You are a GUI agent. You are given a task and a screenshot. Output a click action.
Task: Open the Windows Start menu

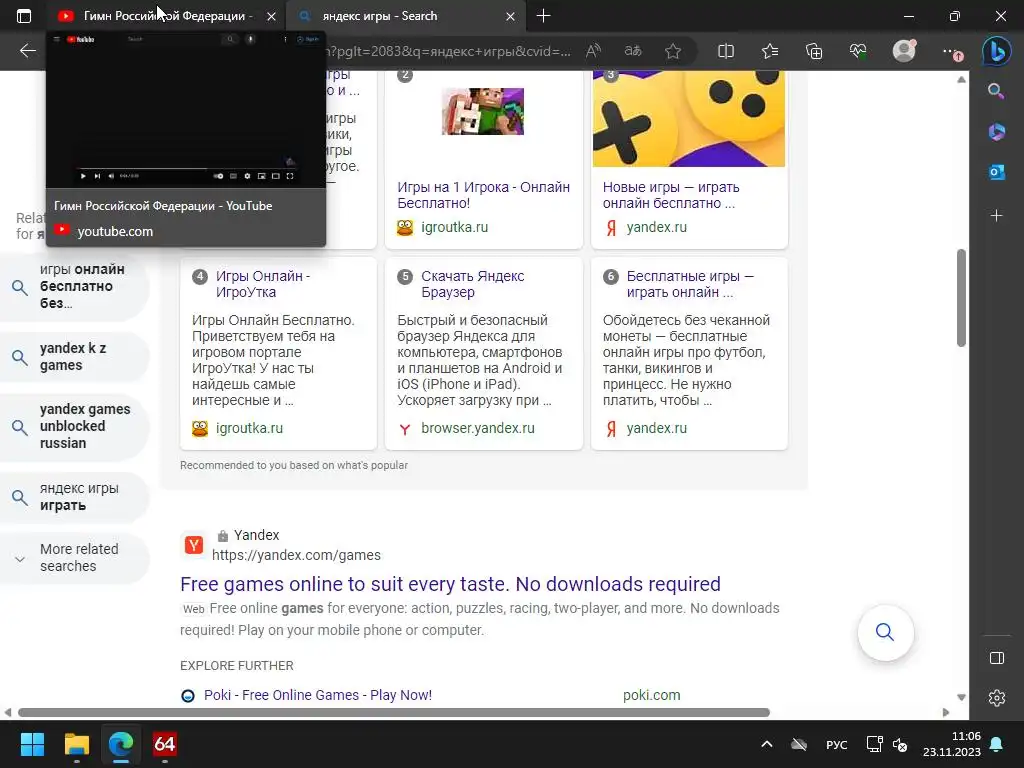click(x=32, y=744)
